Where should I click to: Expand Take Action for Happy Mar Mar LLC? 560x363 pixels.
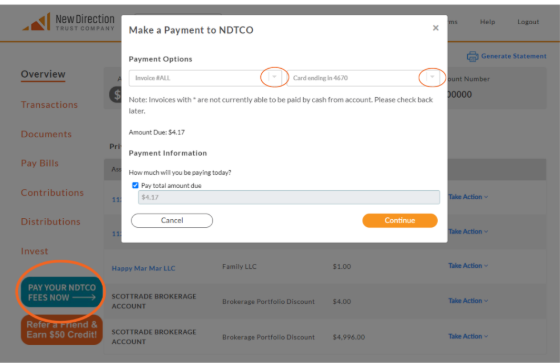[x=468, y=265]
